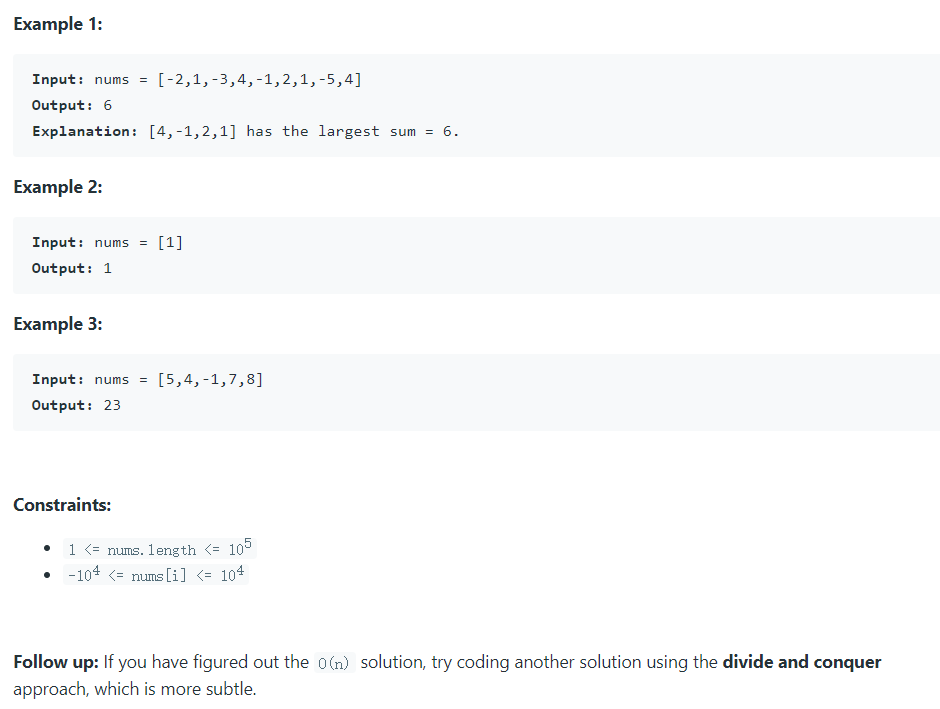The width and height of the screenshot is (940, 709).
Task: Click the bold Output label in Example 3
Action: (62, 406)
